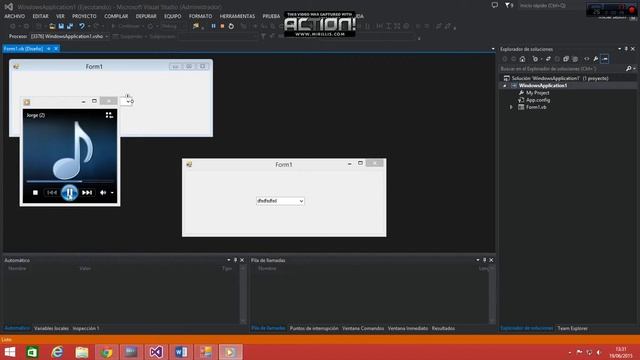
Task: Switch media player to library view
Action: coord(109,116)
